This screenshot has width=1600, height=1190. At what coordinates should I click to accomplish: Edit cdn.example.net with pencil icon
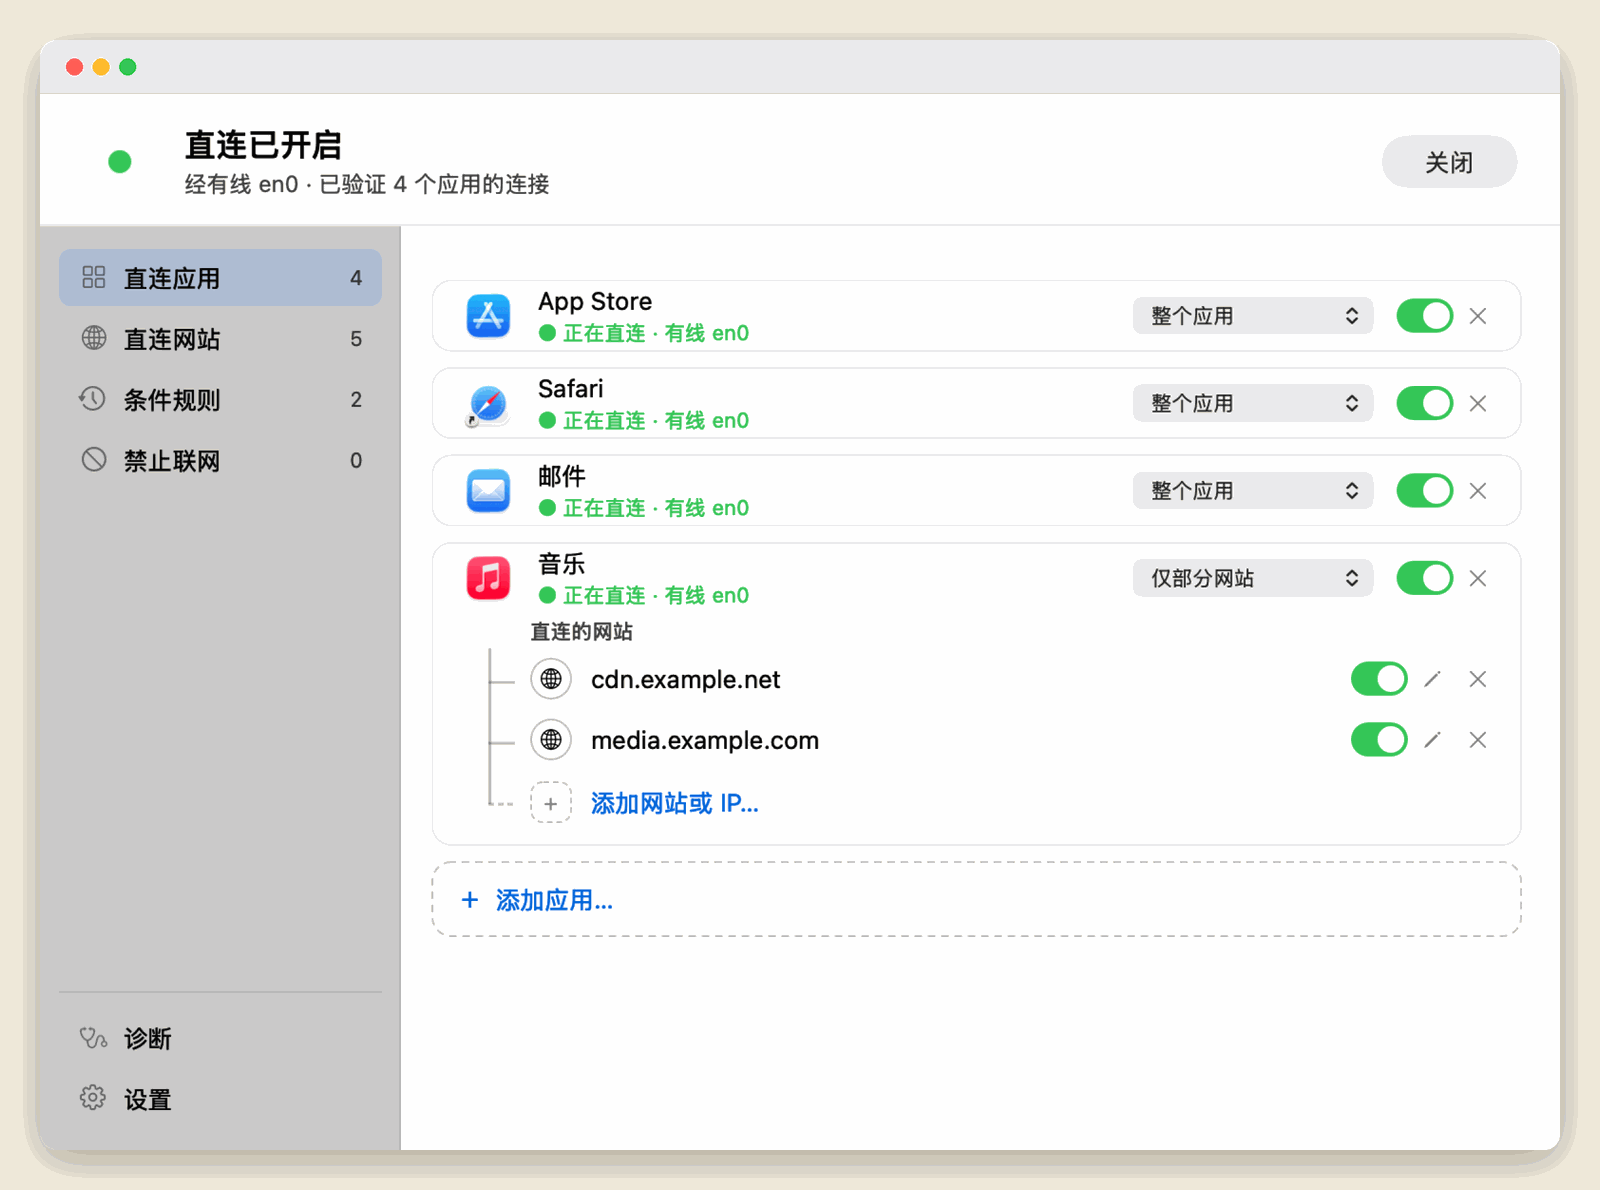1432,680
